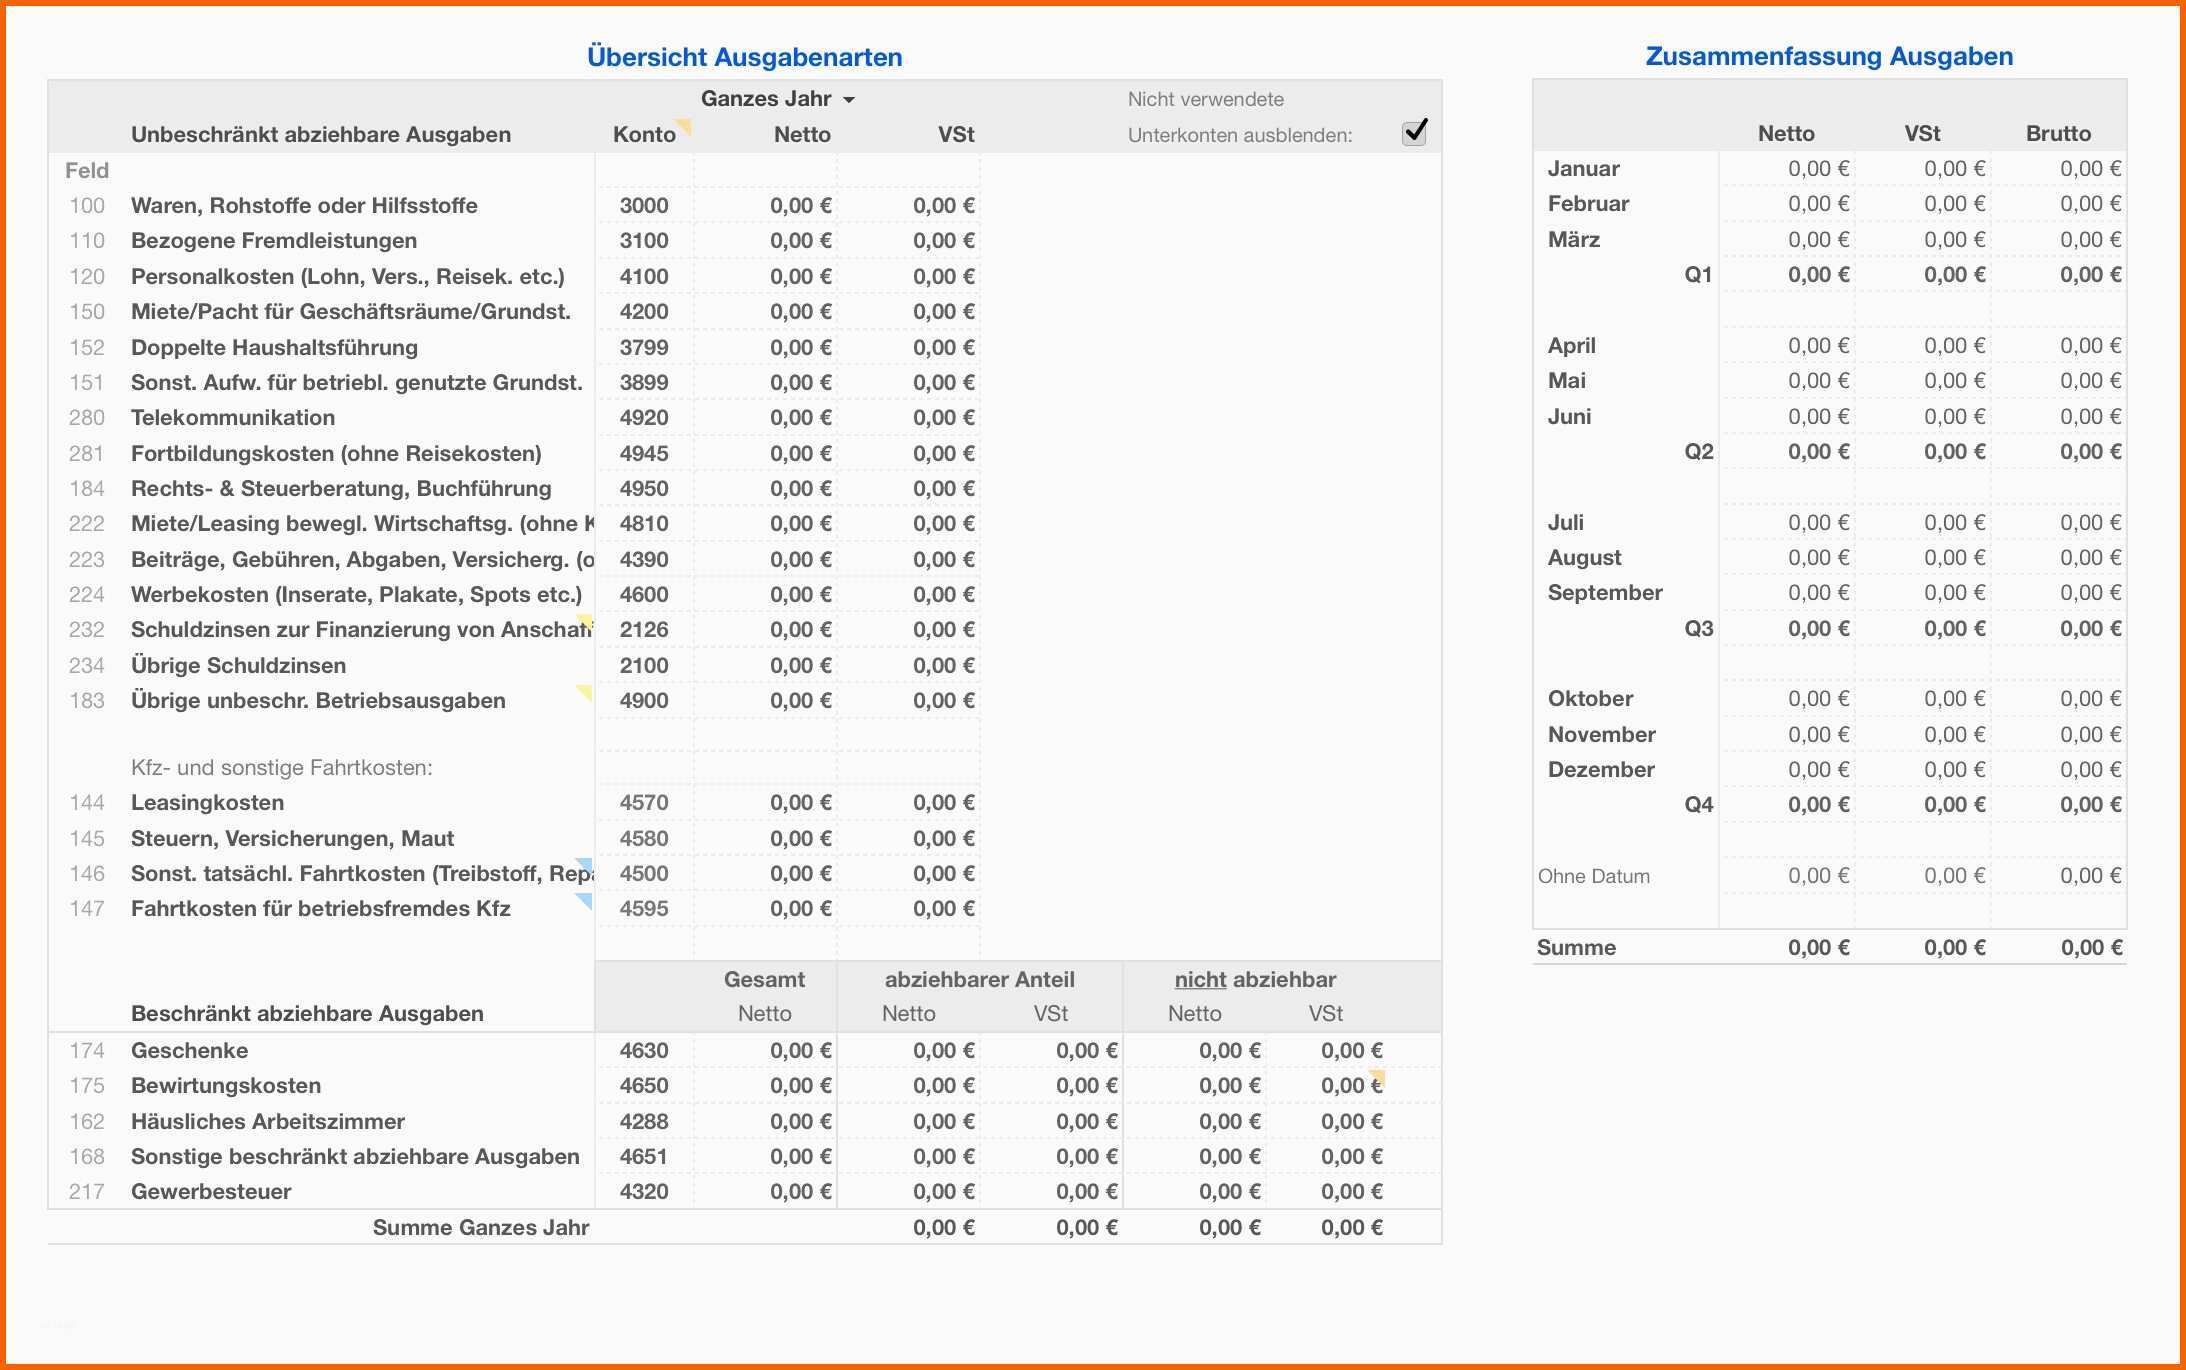Click Netto cell of Telekommunikation row
Viewport: 2186px width, 1370px height.
(800, 418)
